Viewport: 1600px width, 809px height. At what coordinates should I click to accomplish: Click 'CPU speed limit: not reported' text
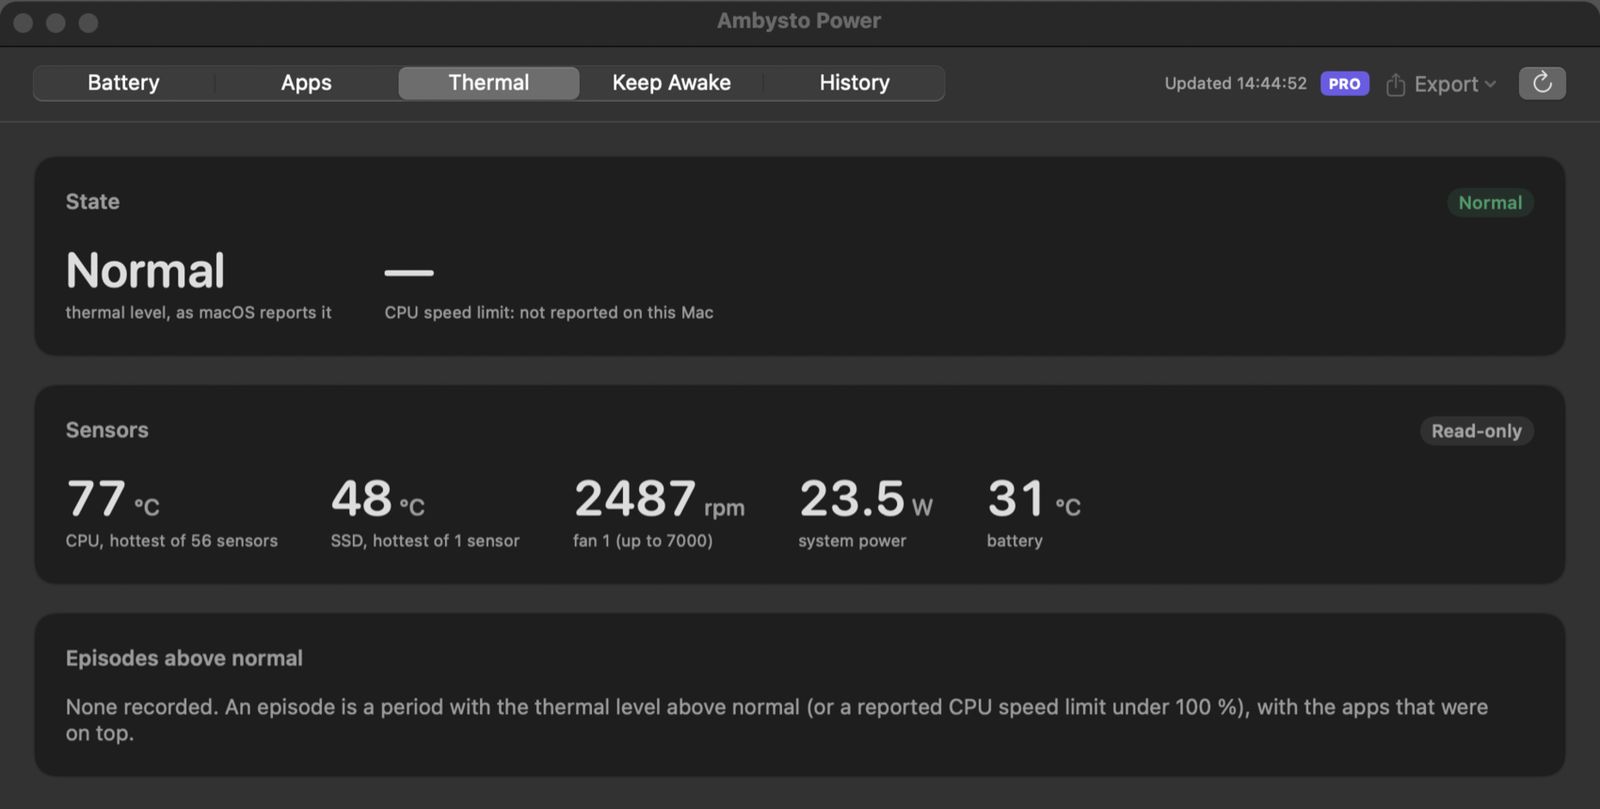click(x=549, y=313)
